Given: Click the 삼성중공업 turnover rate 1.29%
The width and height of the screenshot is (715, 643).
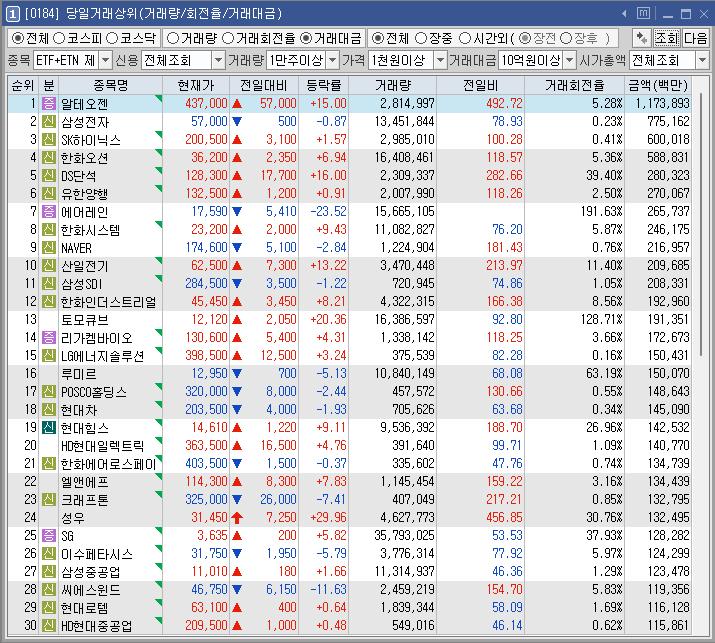Looking at the screenshot, I should 607,571.
